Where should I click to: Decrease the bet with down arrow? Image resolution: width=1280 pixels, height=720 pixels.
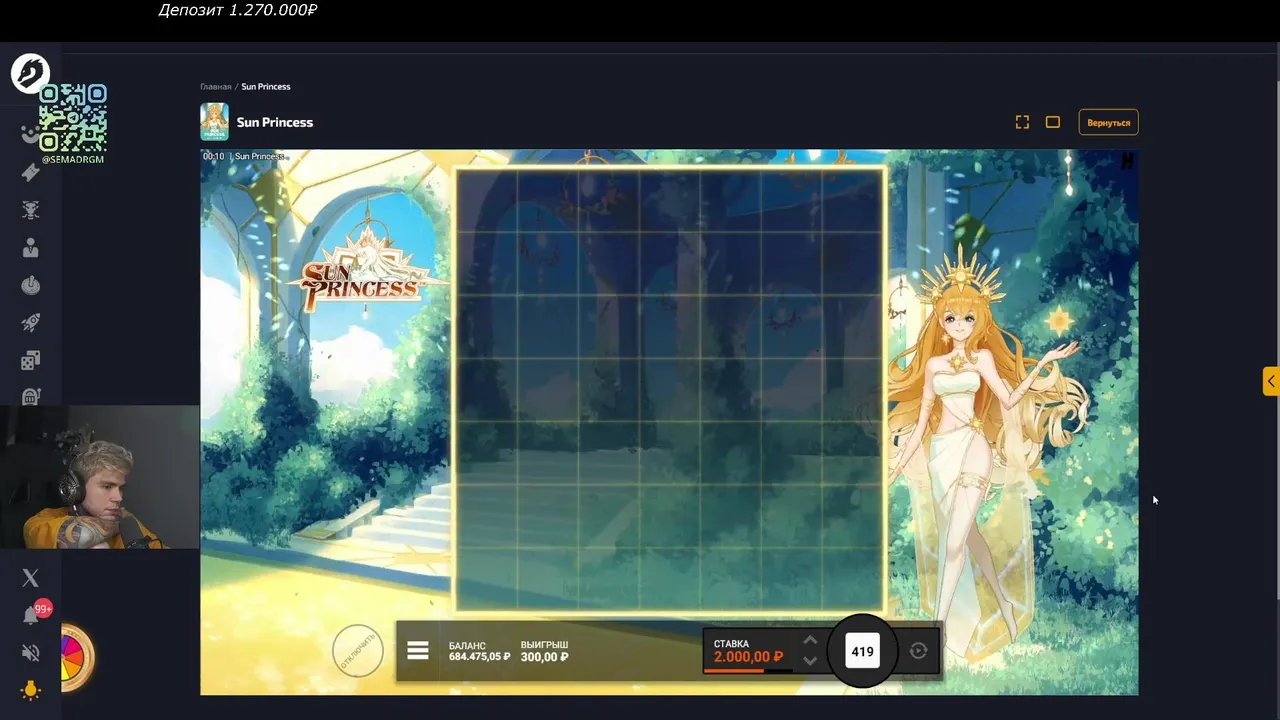(810, 661)
